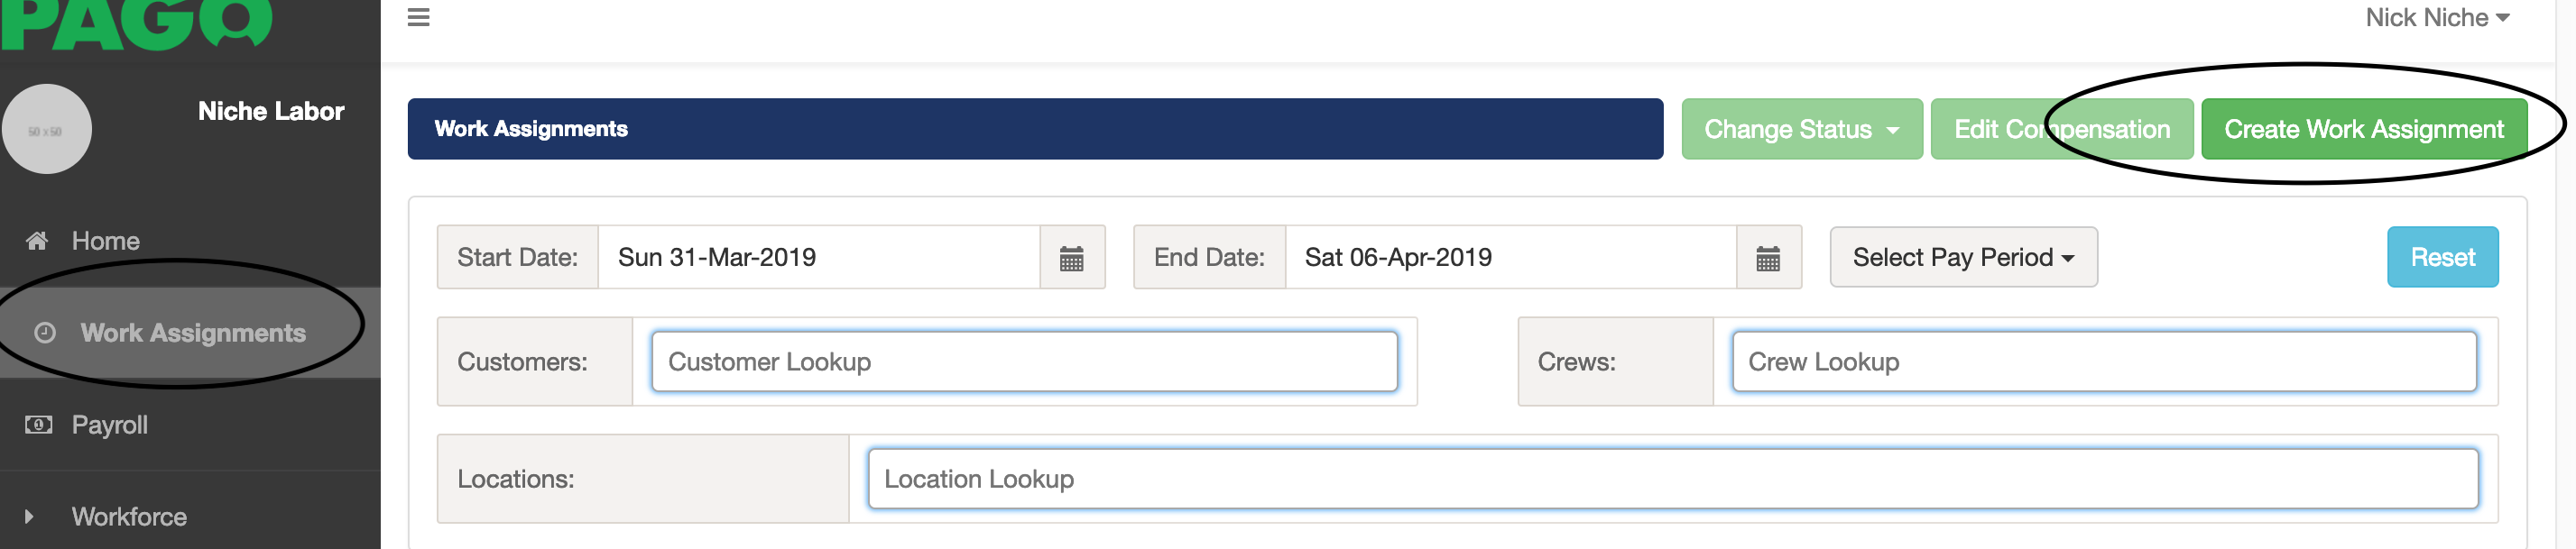2576x549 pixels.
Task: Open the hamburger navigation menu
Action: [x=419, y=16]
